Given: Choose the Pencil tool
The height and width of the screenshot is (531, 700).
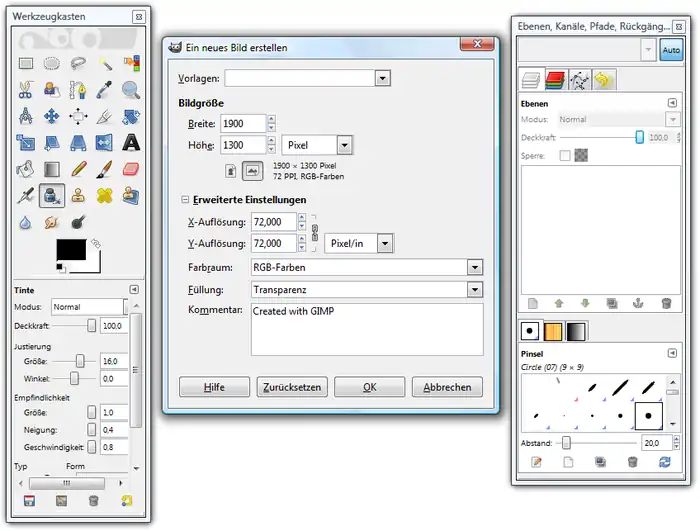Looking at the screenshot, I should point(78,169).
